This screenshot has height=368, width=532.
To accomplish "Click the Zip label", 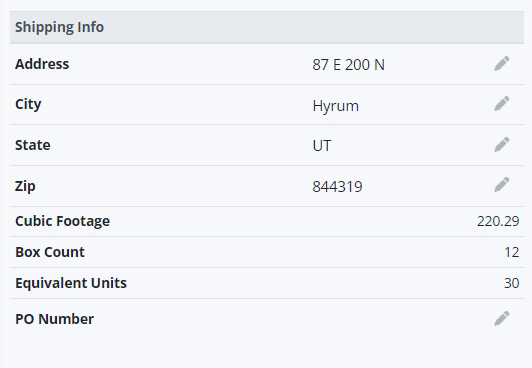I will click(25, 186).
